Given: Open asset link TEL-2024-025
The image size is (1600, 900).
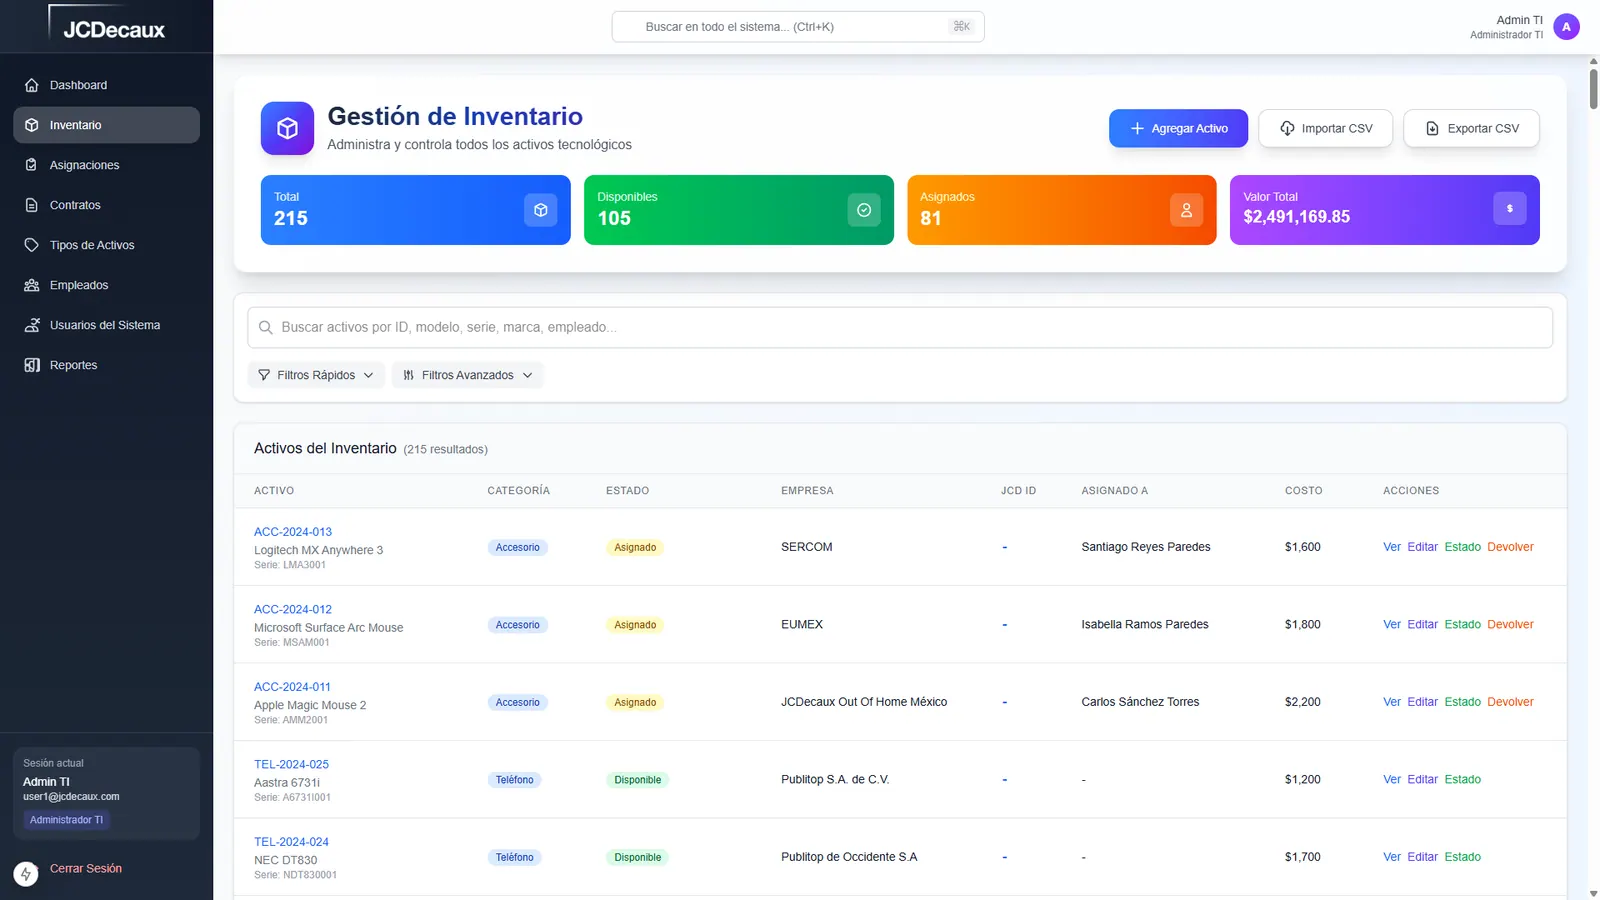Looking at the screenshot, I should [291, 764].
